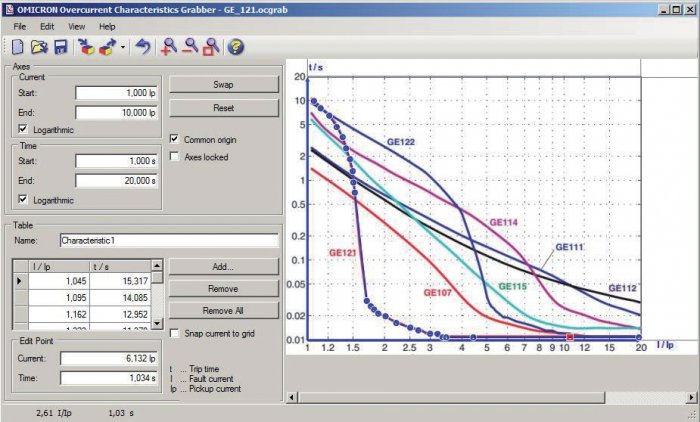Open the Edit menu

(x=47, y=27)
